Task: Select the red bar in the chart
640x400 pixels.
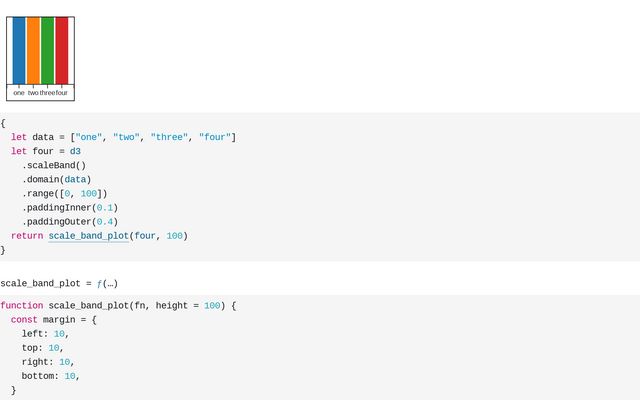Action: click(x=62, y=50)
